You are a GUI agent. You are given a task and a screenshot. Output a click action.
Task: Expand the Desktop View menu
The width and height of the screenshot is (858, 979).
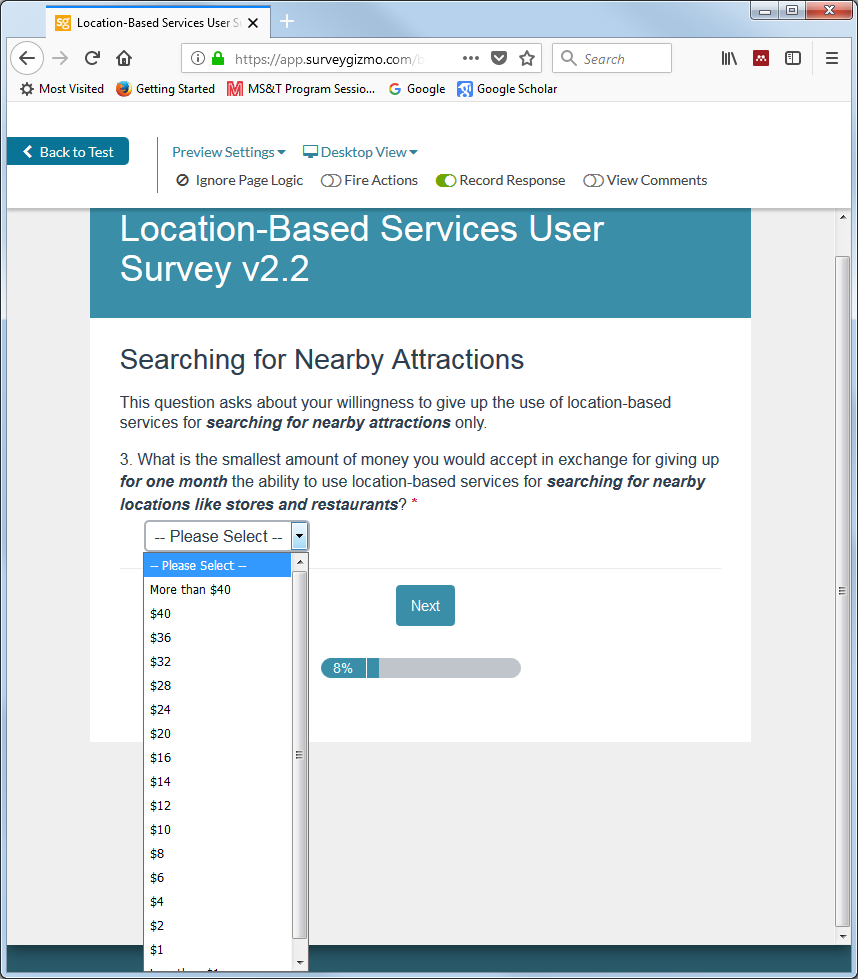(360, 152)
